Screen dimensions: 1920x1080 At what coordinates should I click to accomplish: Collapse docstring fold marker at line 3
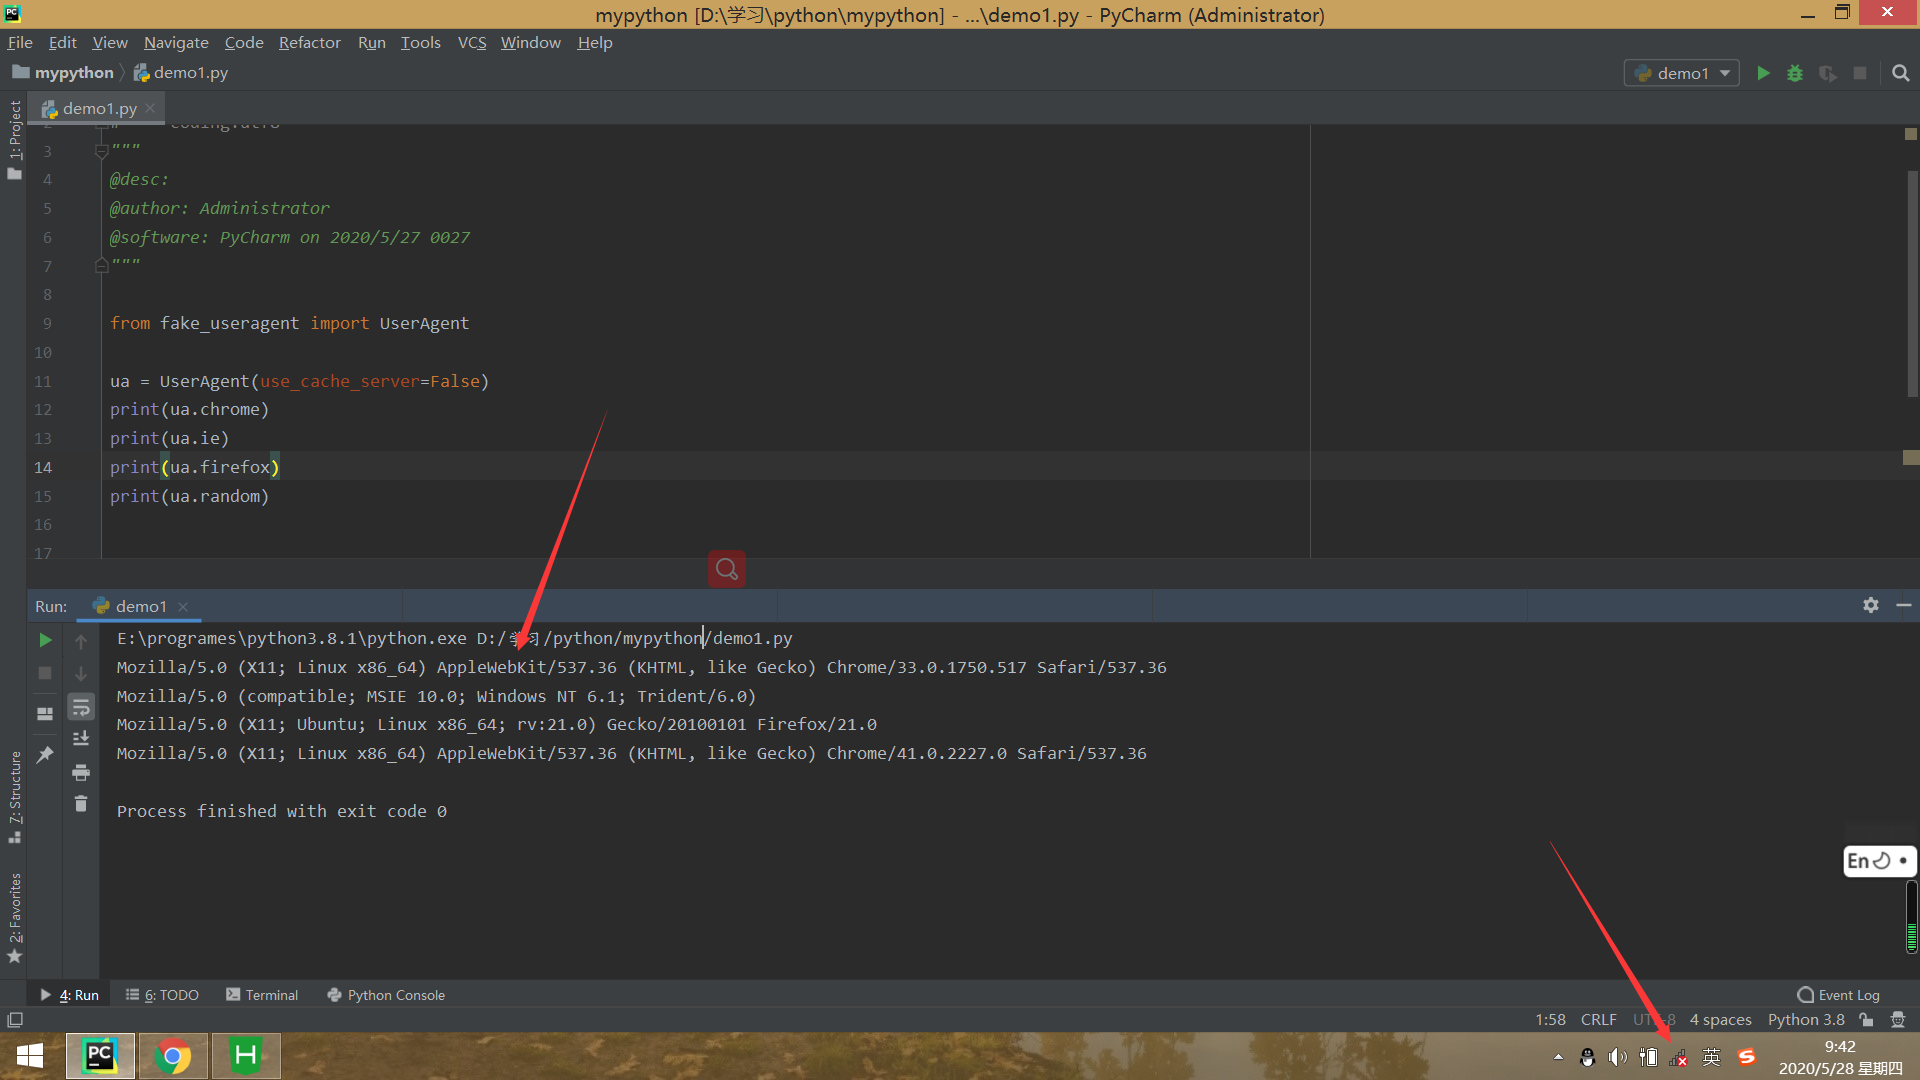click(x=101, y=151)
